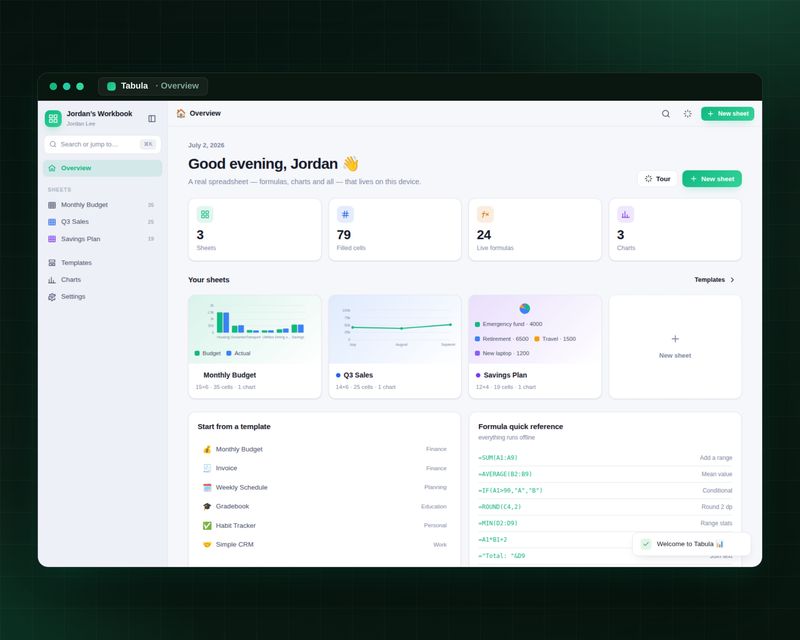
Task: Click the Weekly Schedule calendar icon
Action: coord(207,487)
